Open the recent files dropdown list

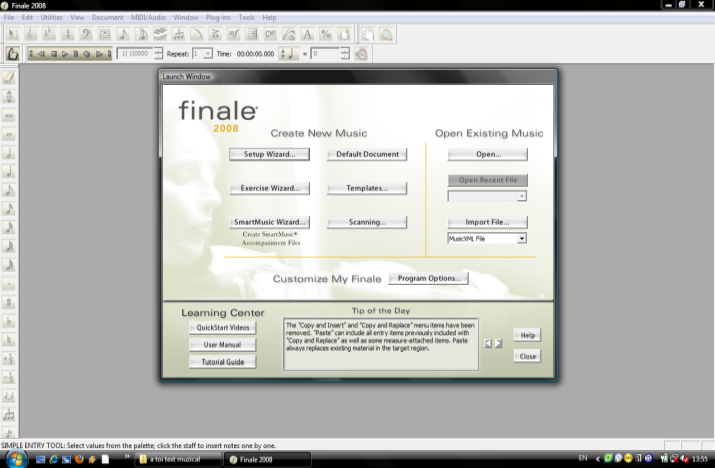click(522, 196)
